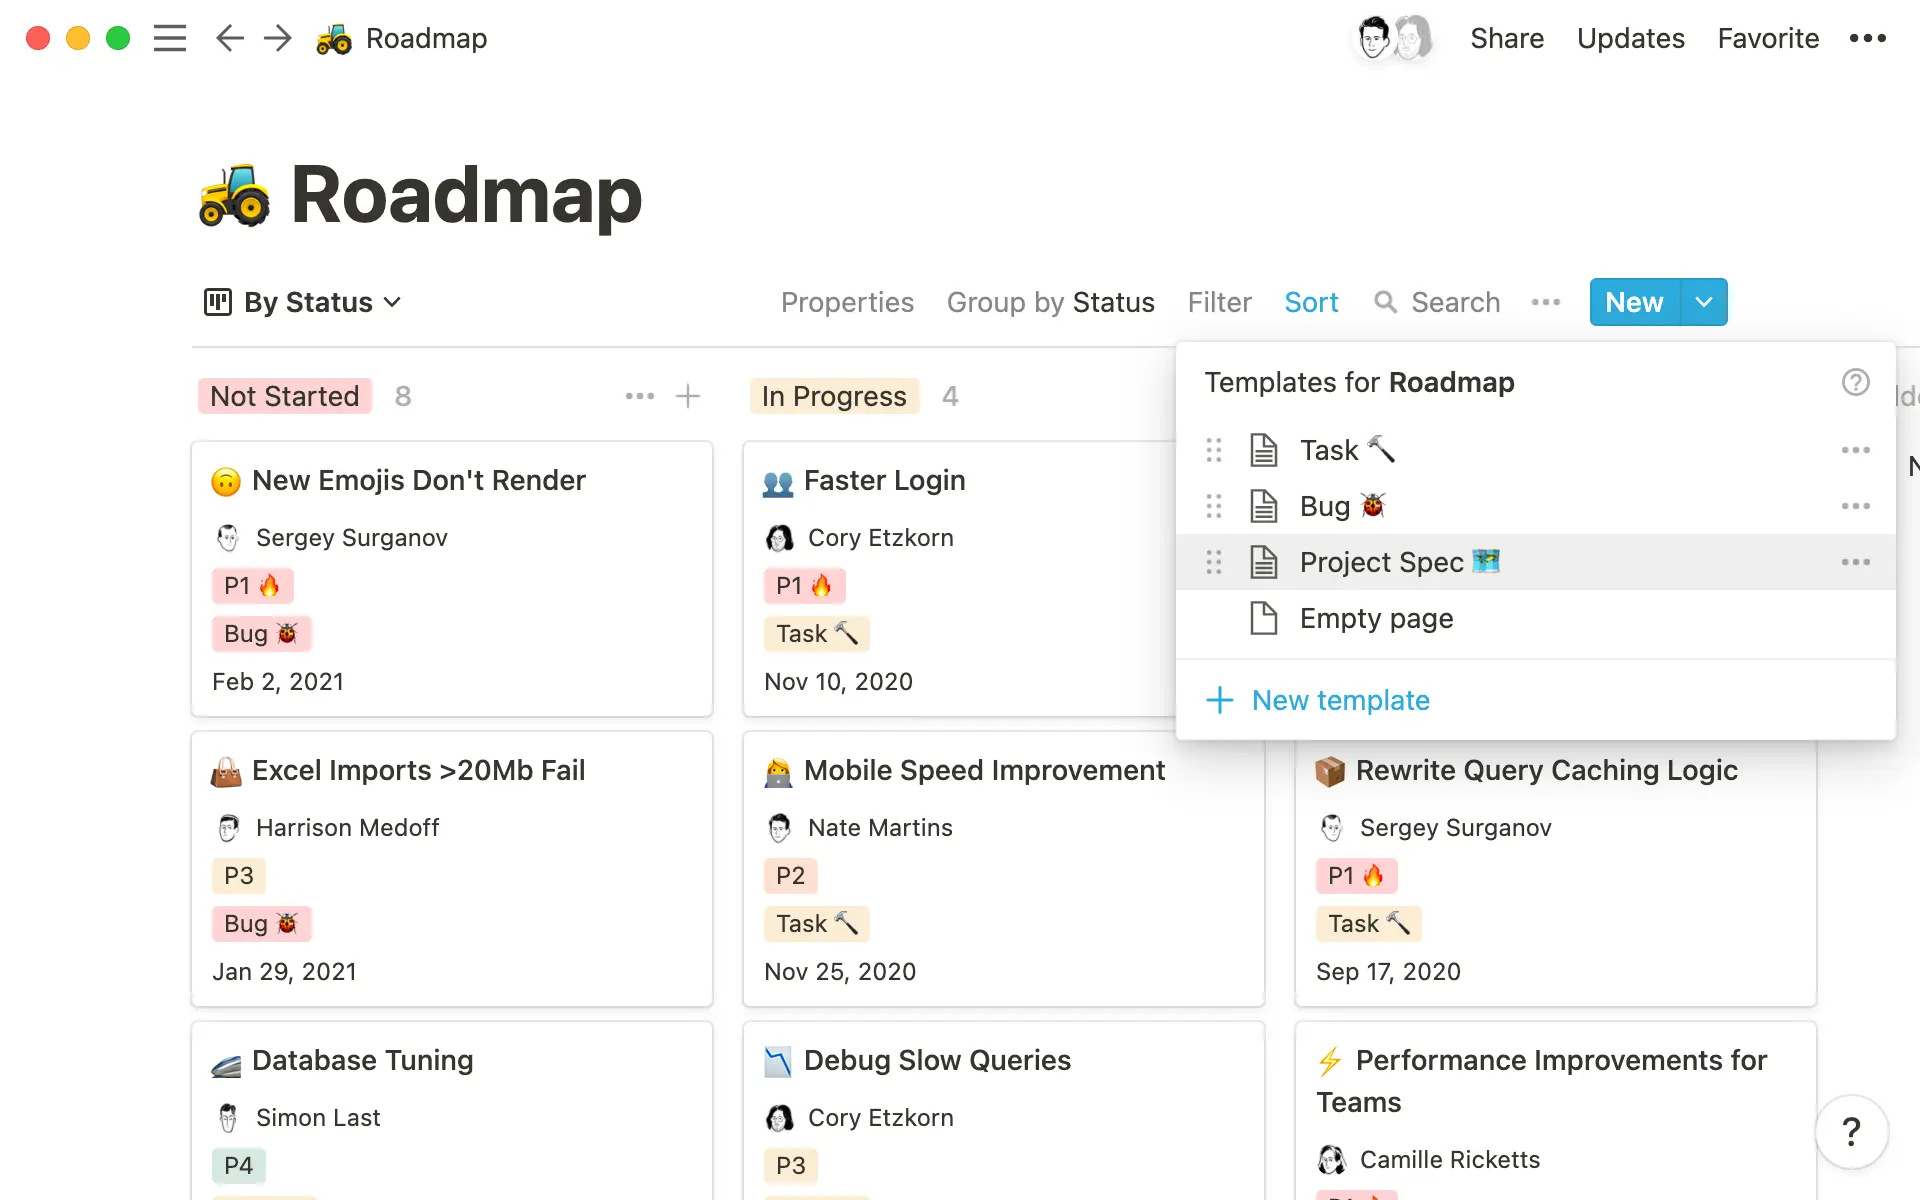This screenshot has width=1920, height=1200.
Task: Open Updates from the top bar
Action: tap(1631, 38)
